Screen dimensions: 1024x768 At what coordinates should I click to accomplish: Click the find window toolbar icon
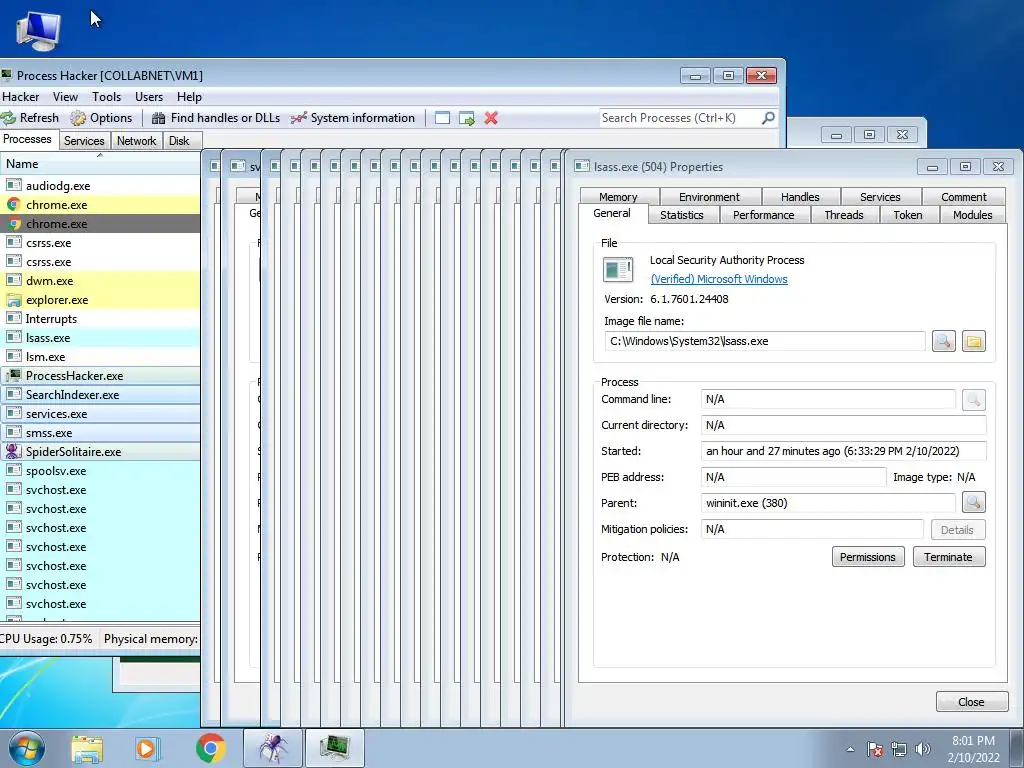[442, 118]
